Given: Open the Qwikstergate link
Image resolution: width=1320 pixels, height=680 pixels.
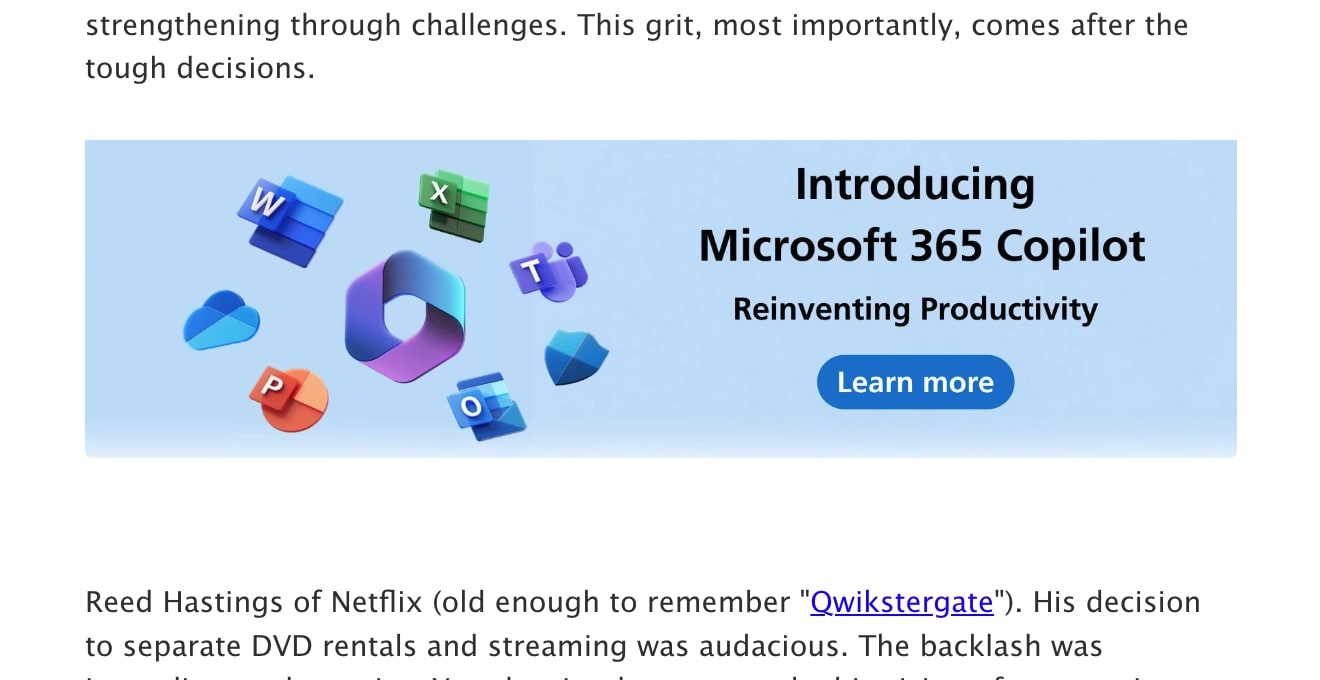Looking at the screenshot, I should [901, 602].
